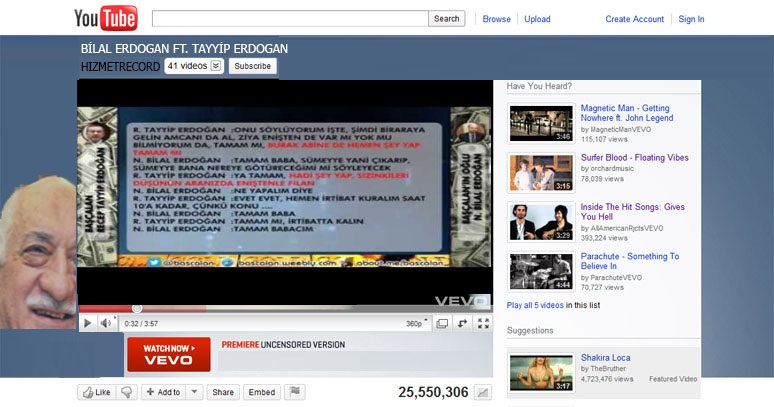Click the video title BİLAL ERDOGAN FT. TAYYİP ERDOGAN
Viewport: 774px width, 407px height.
pos(184,49)
